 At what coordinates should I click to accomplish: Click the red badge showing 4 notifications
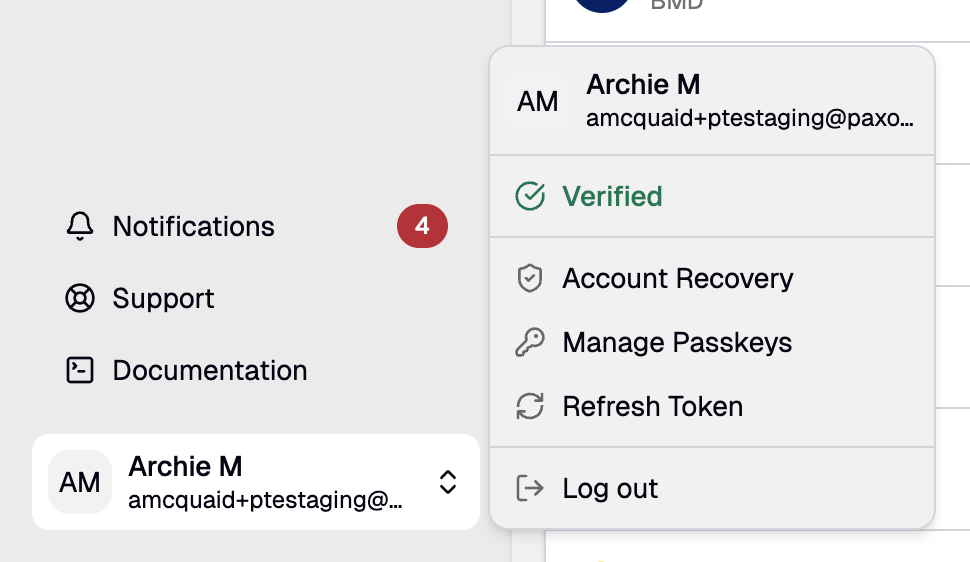(423, 226)
